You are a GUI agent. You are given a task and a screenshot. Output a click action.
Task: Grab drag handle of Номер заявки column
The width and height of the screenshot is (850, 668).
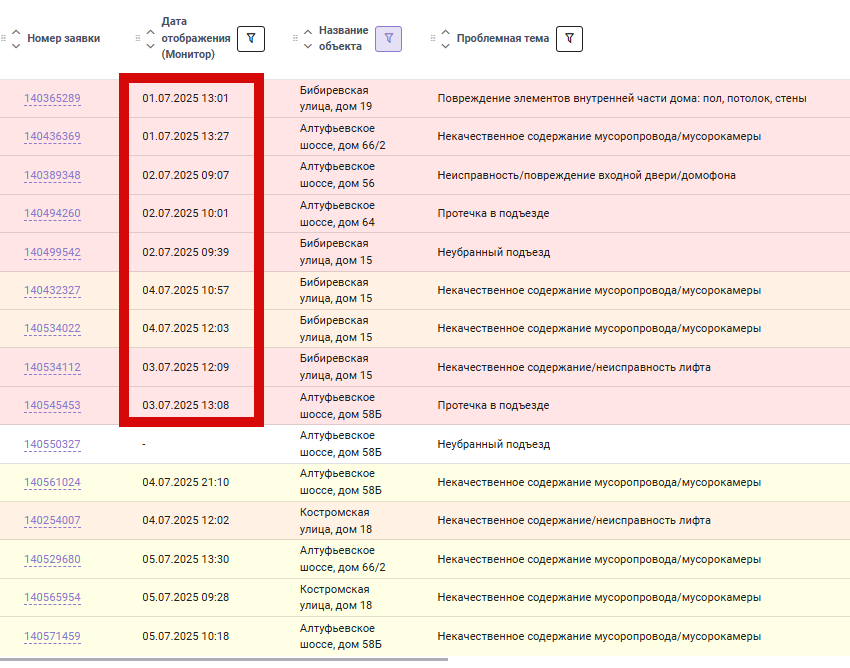[x=3, y=38]
